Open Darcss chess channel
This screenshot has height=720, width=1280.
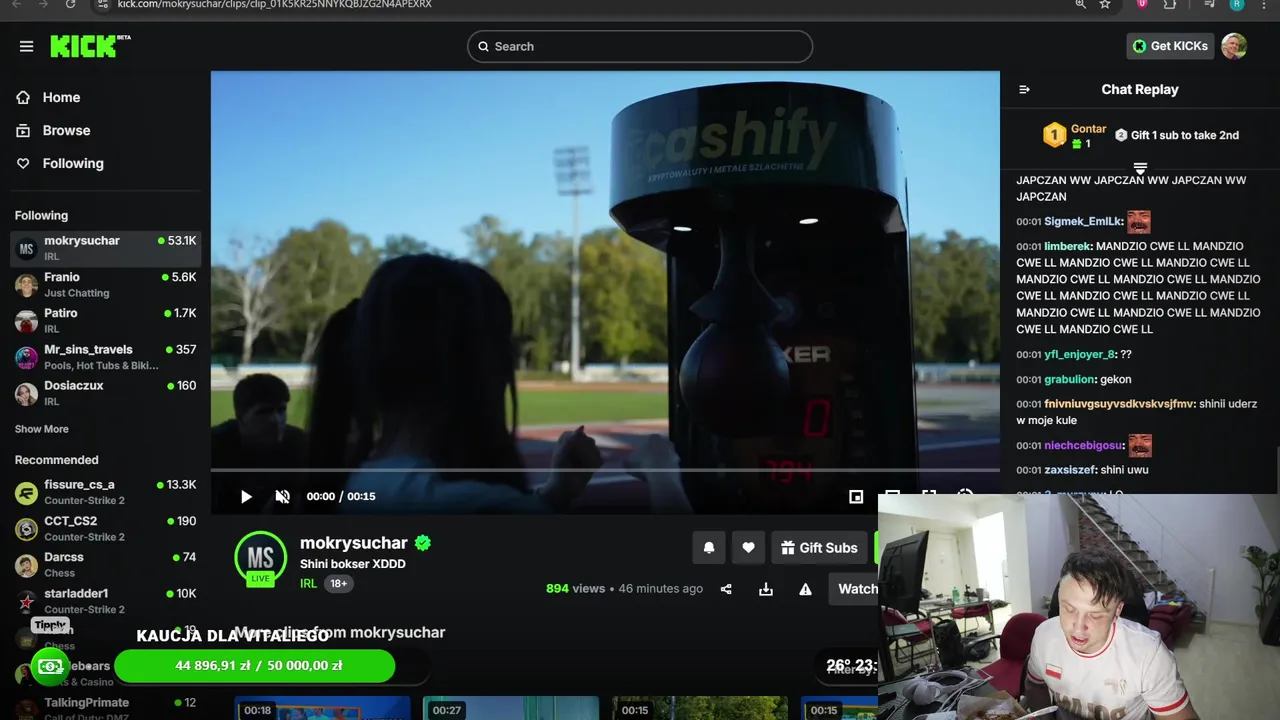coord(105,564)
